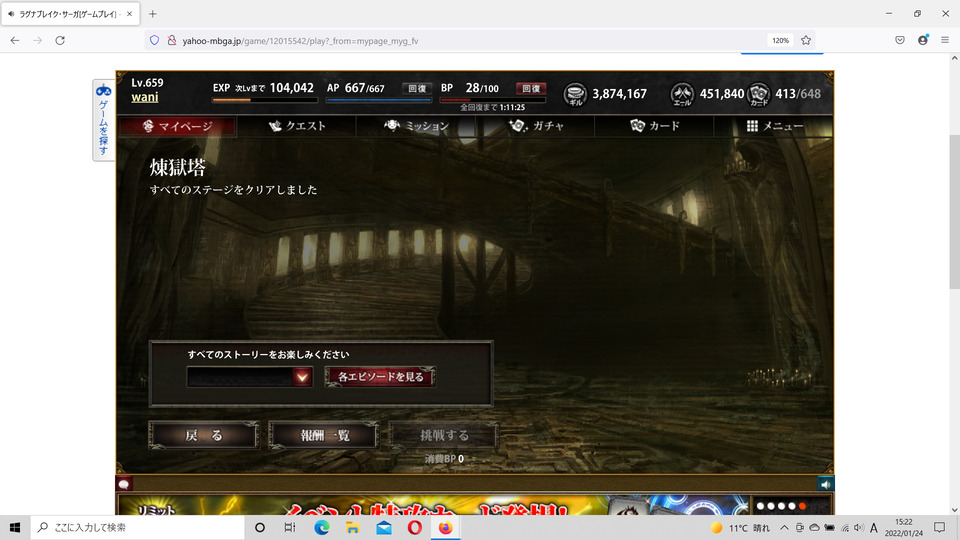The width and height of the screenshot is (960, 540).
Task: Open Task View
Action: [x=290, y=527]
